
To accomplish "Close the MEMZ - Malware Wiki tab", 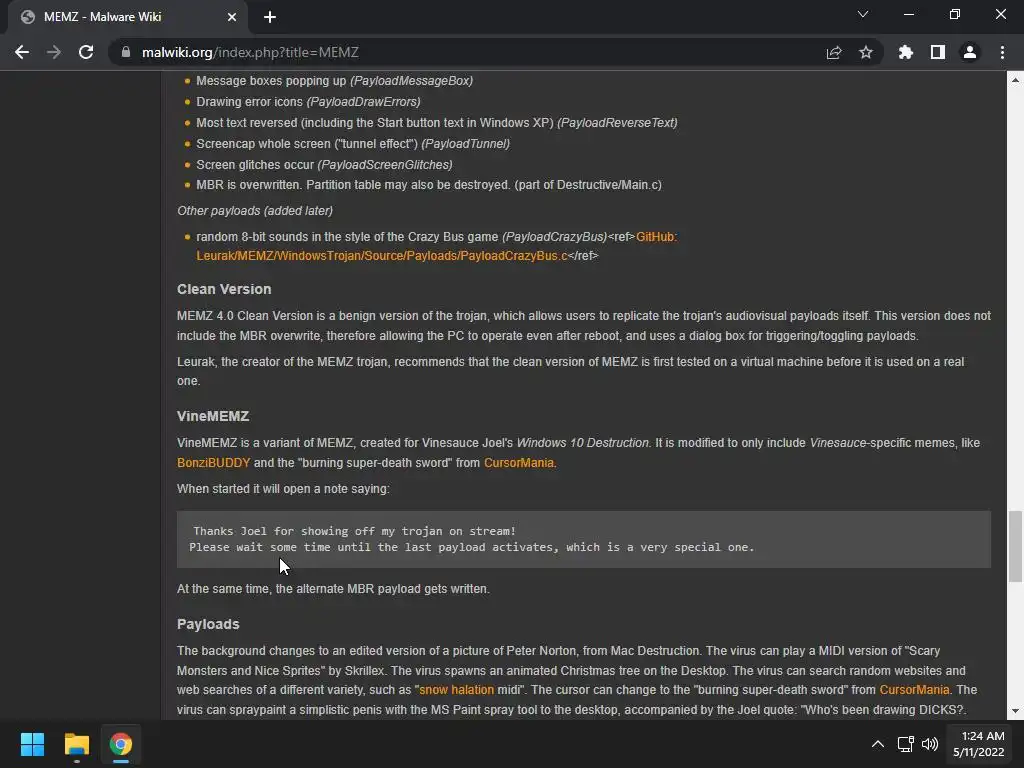I will pyautogui.click(x=232, y=17).
